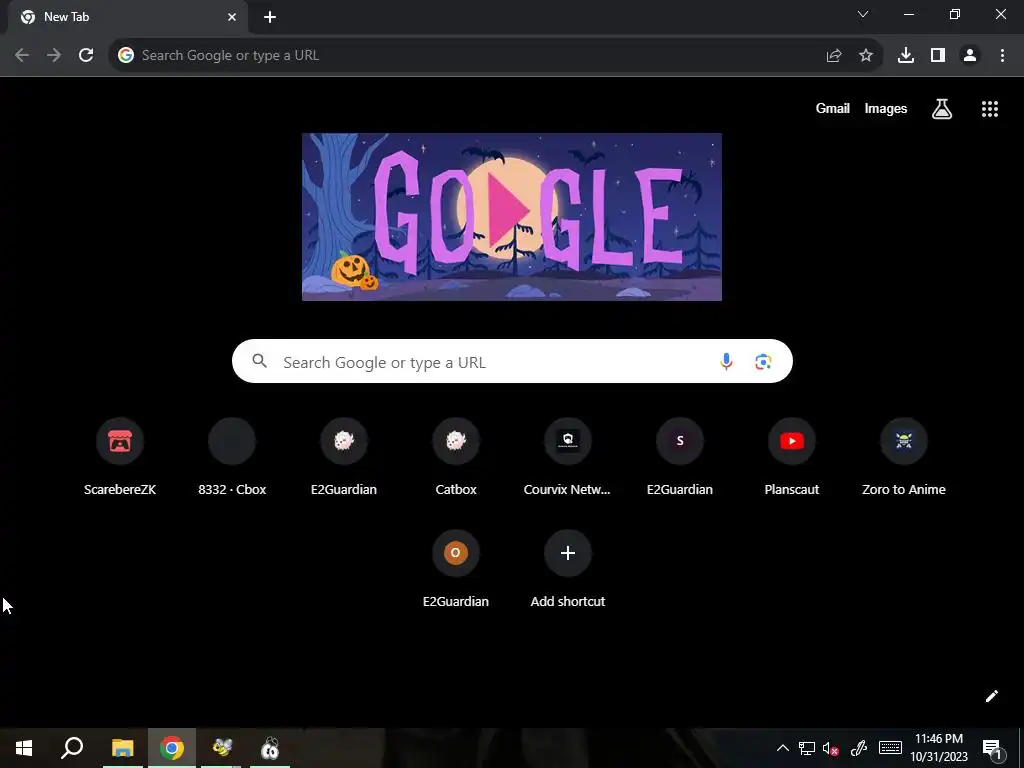1024x768 pixels.
Task: Reload the page with refresh icon
Action: pos(86,56)
